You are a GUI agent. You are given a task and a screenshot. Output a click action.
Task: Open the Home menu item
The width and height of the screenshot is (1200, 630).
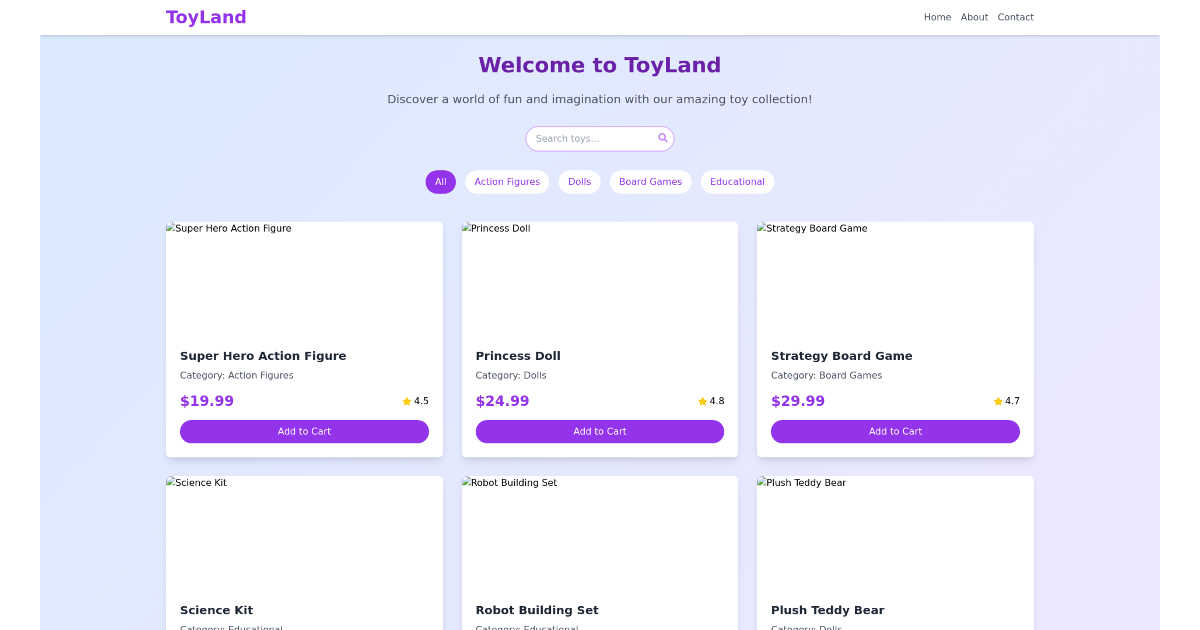coord(937,17)
